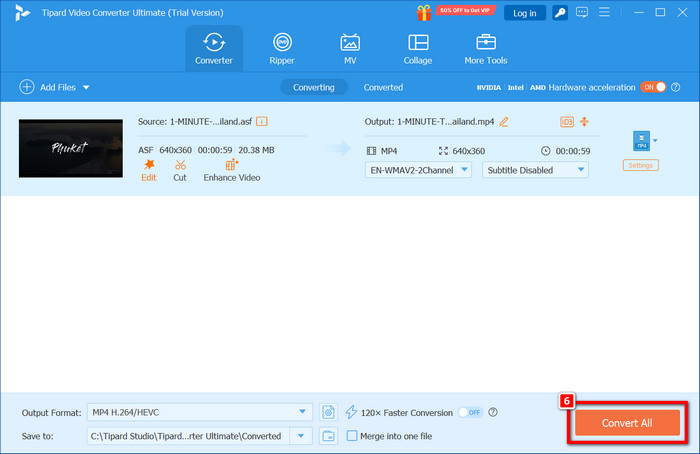The width and height of the screenshot is (700, 454).
Task: Open the Output Format MP4 H.264/HEVC dropdown
Action: point(200,412)
